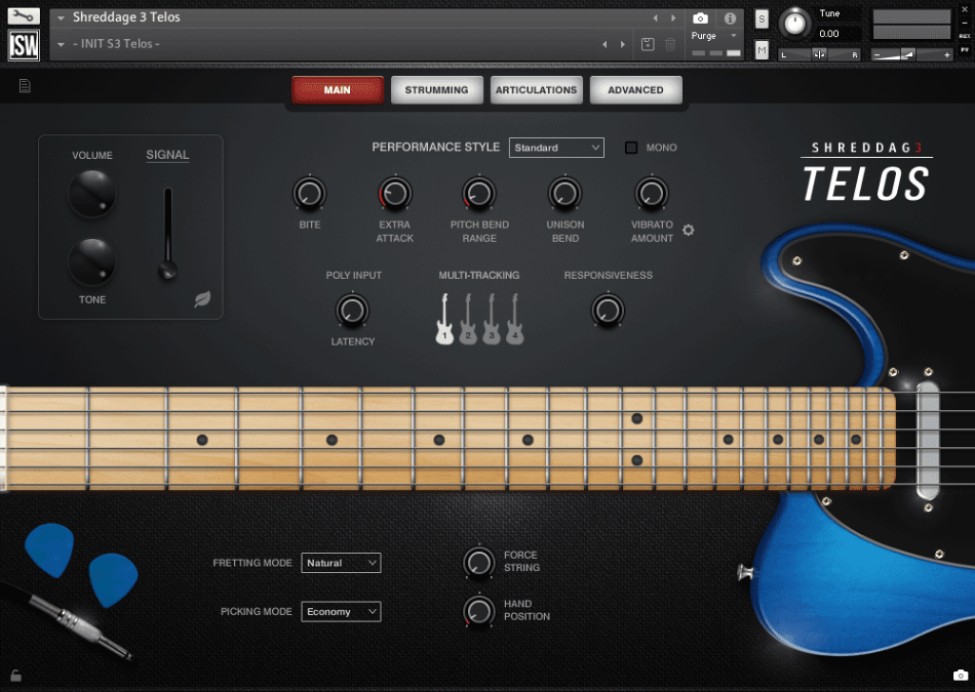
Task: Open the Performance Style dropdown
Action: point(557,147)
